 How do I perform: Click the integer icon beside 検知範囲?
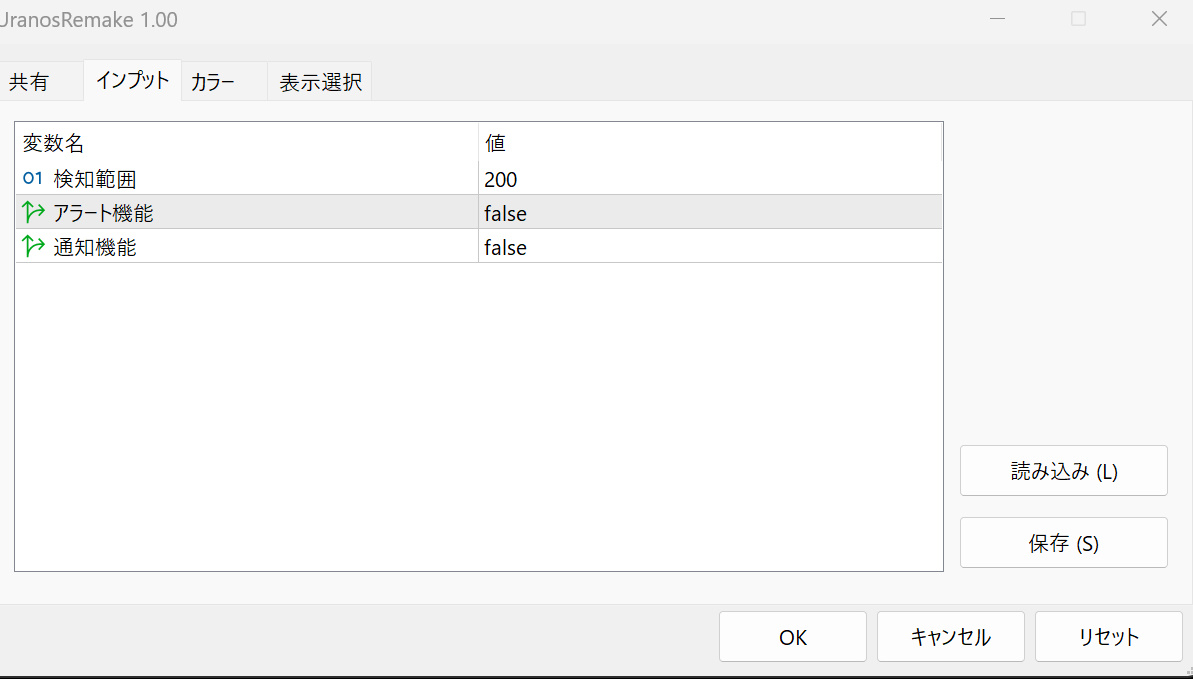33,179
